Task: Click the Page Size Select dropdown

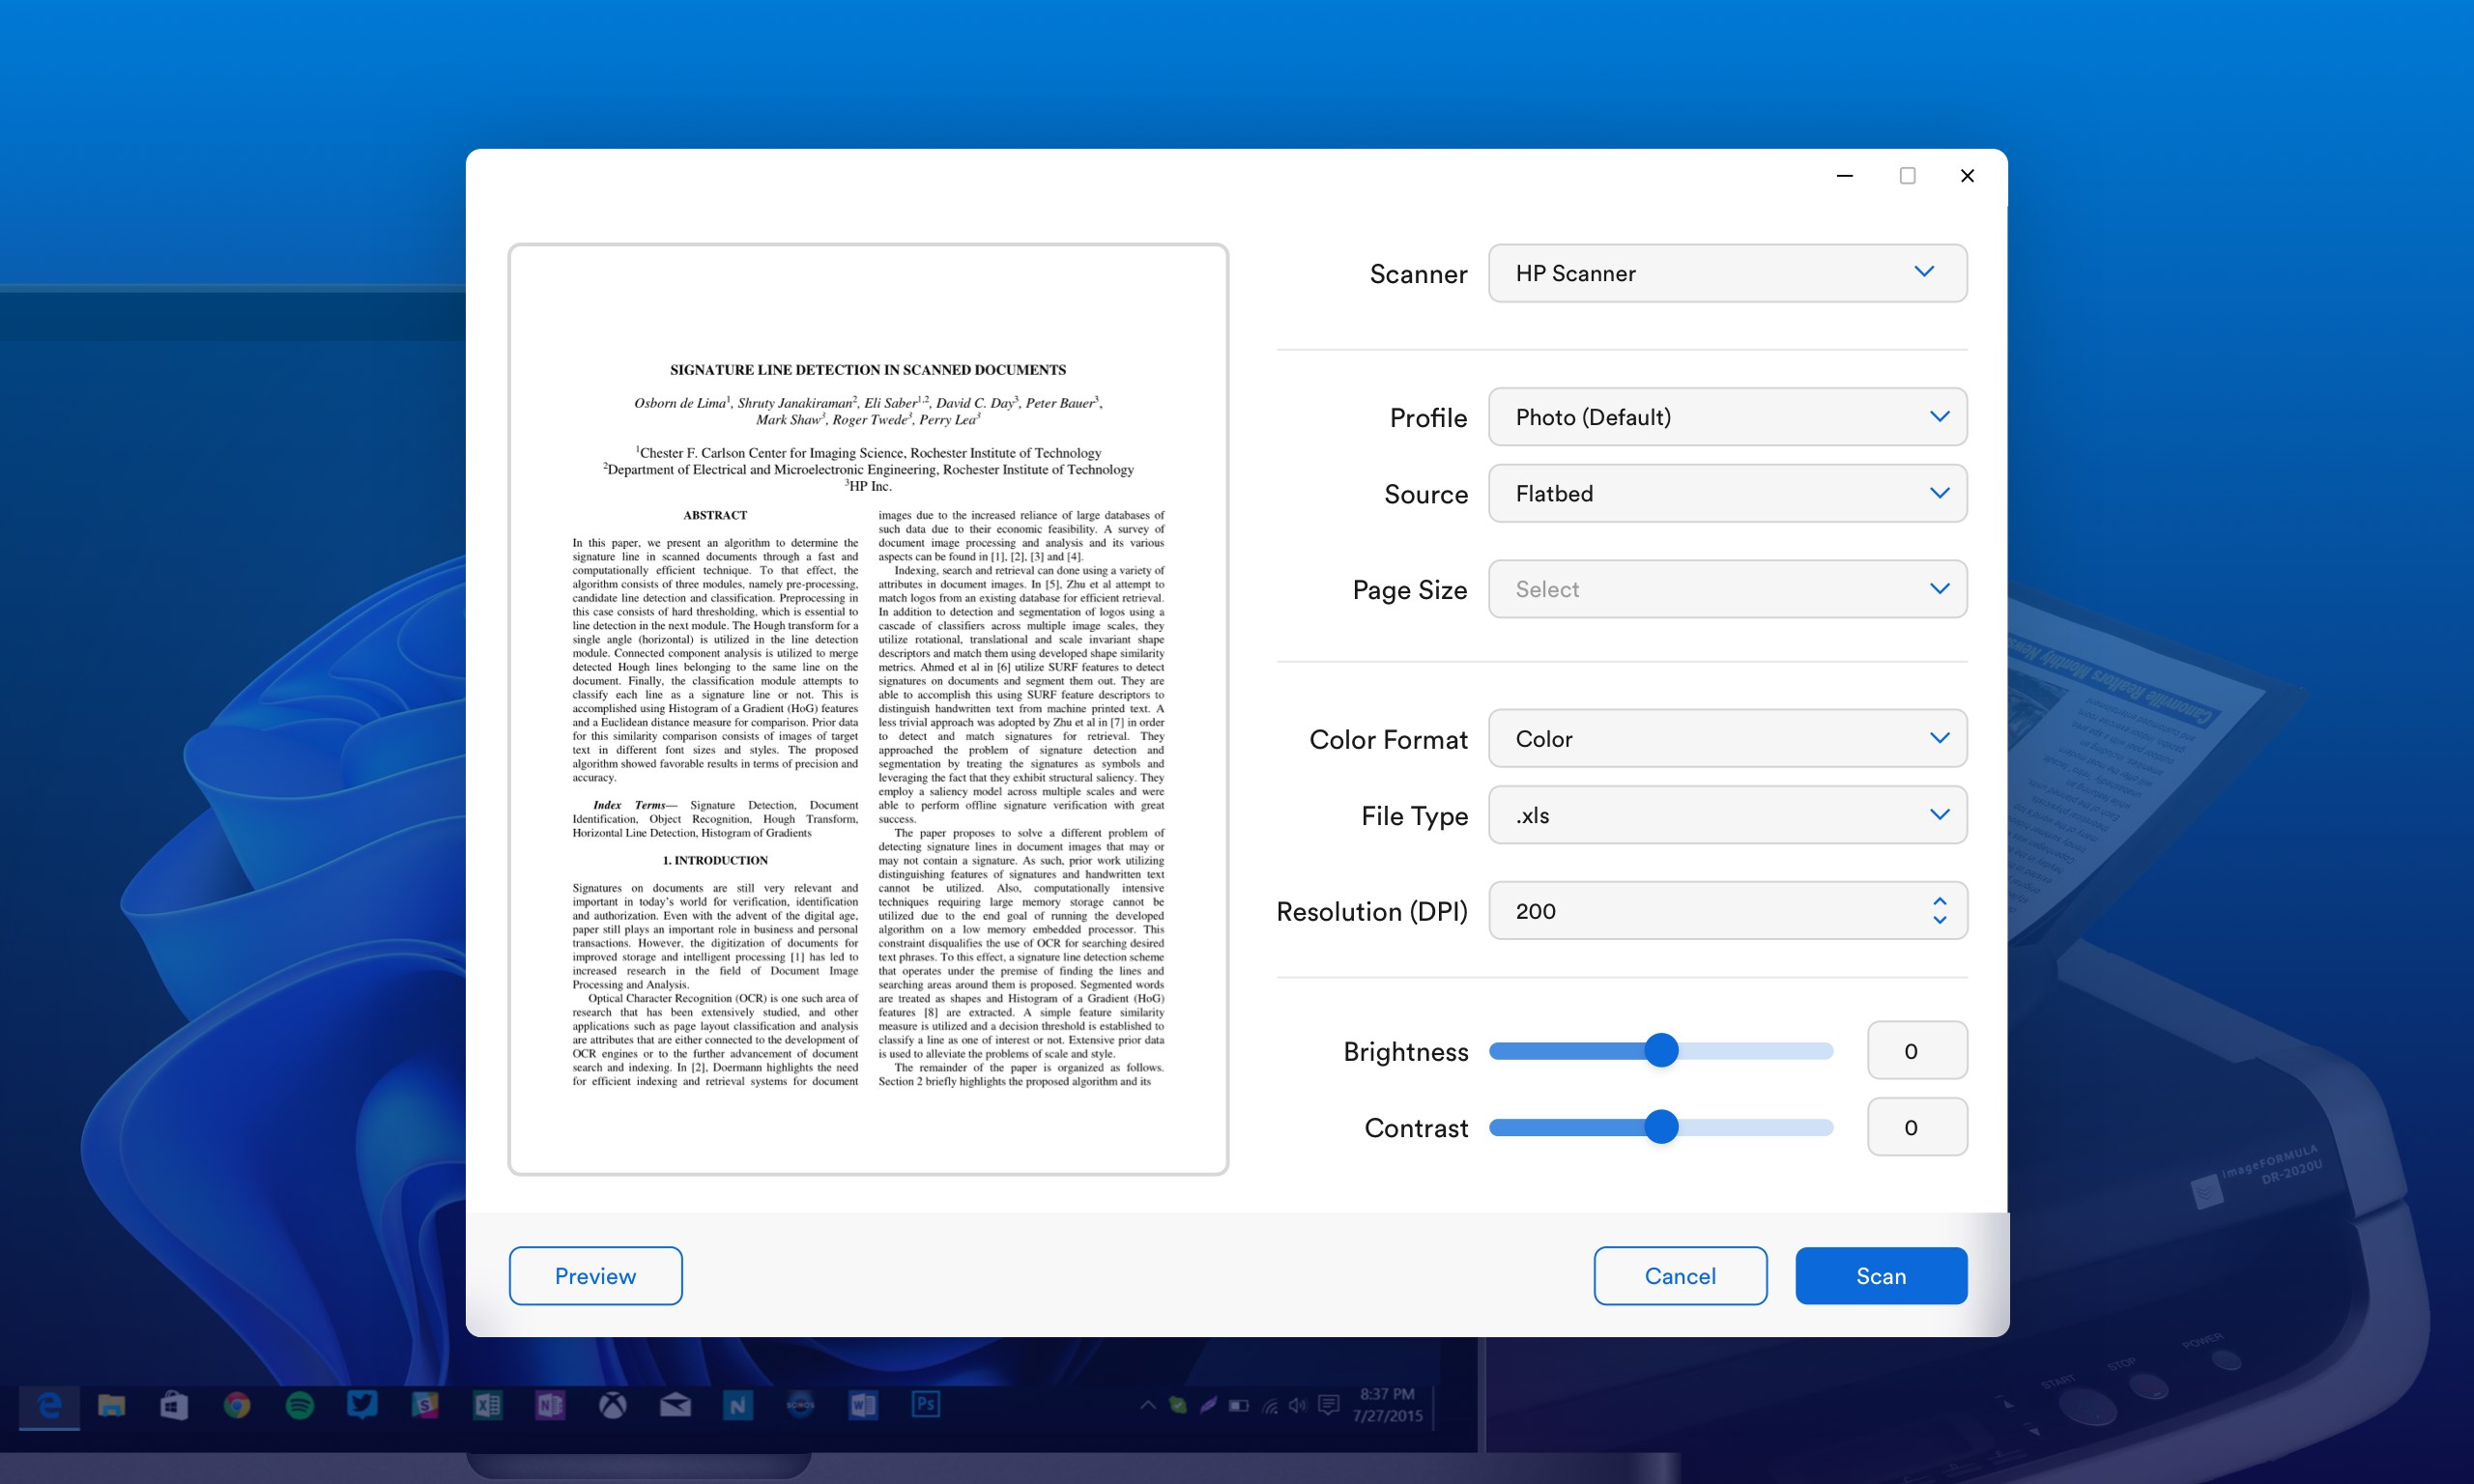Action: pos(1726,589)
